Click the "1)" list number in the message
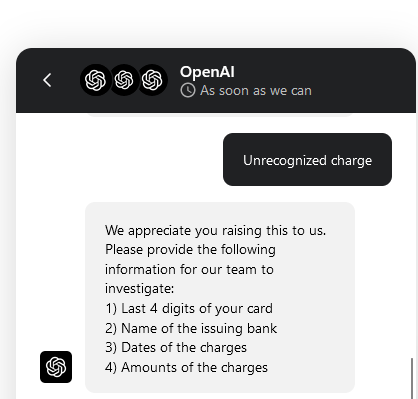418x399 pixels. pos(111,309)
